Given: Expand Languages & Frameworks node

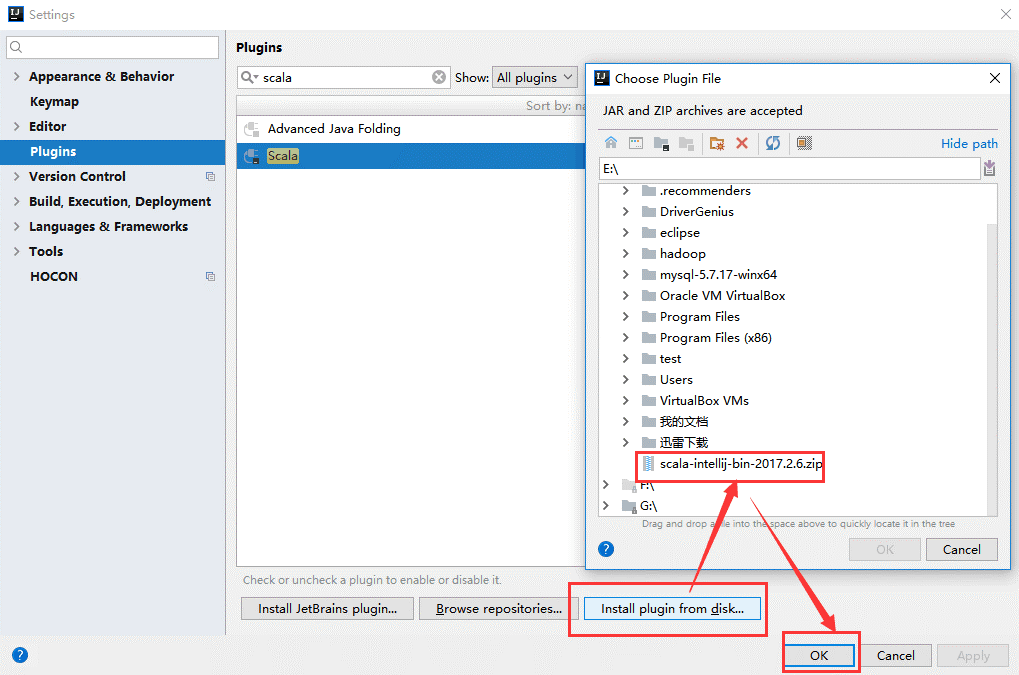Looking at the screenshot, I should (x=16, y=227).
